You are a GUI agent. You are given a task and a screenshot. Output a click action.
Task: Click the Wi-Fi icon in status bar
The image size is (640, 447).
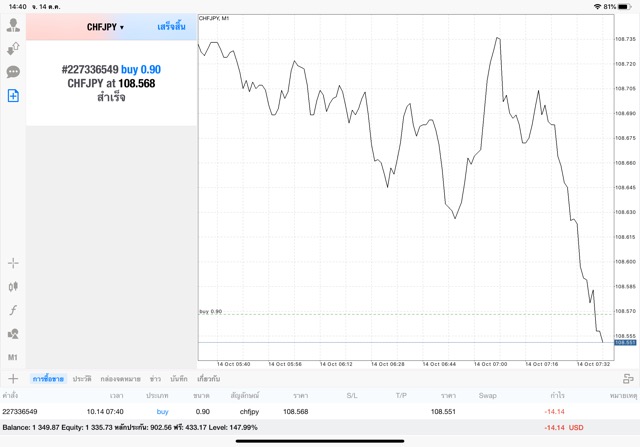[598, 7]
